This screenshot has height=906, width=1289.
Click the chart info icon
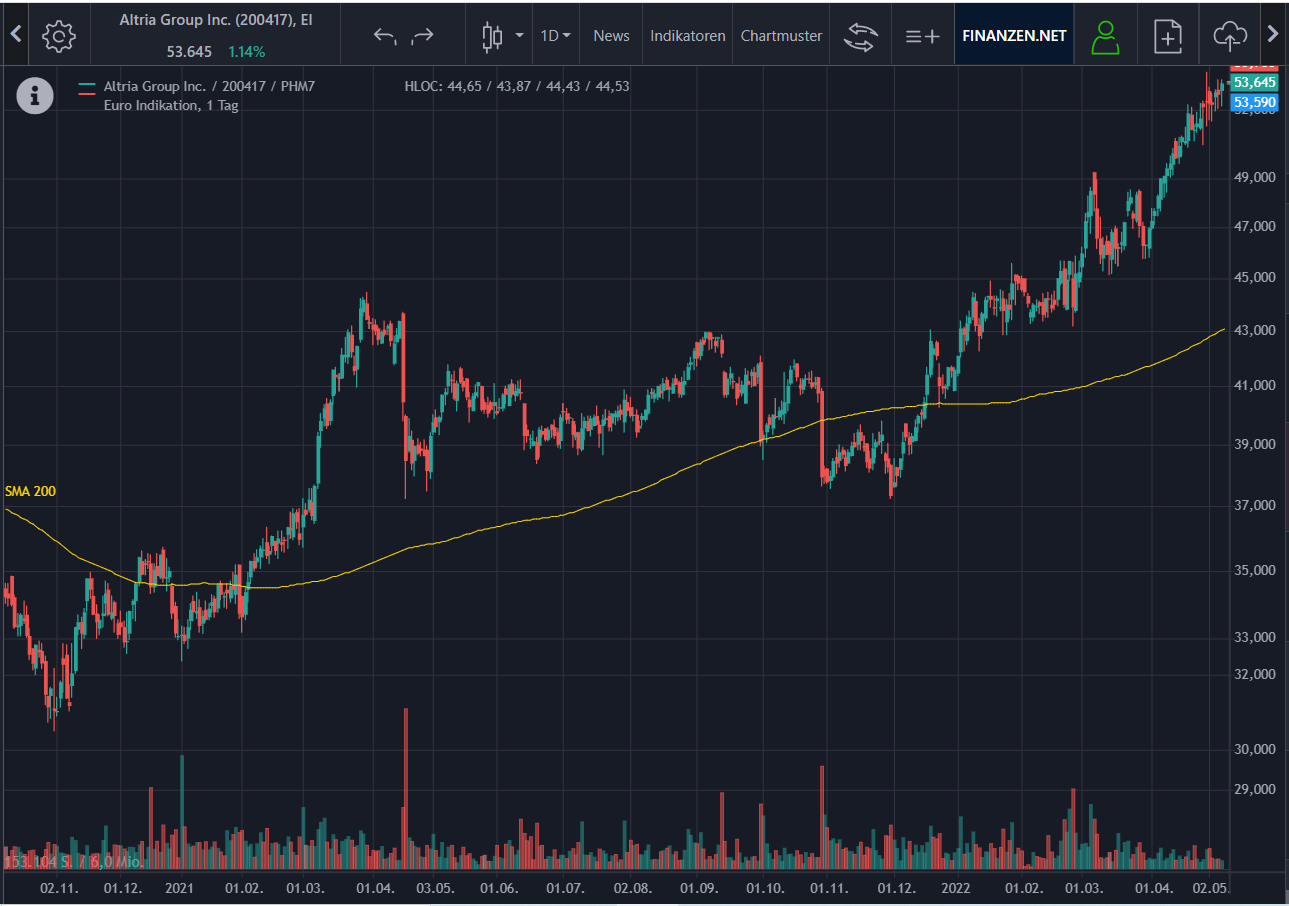[x=35, y=96]
